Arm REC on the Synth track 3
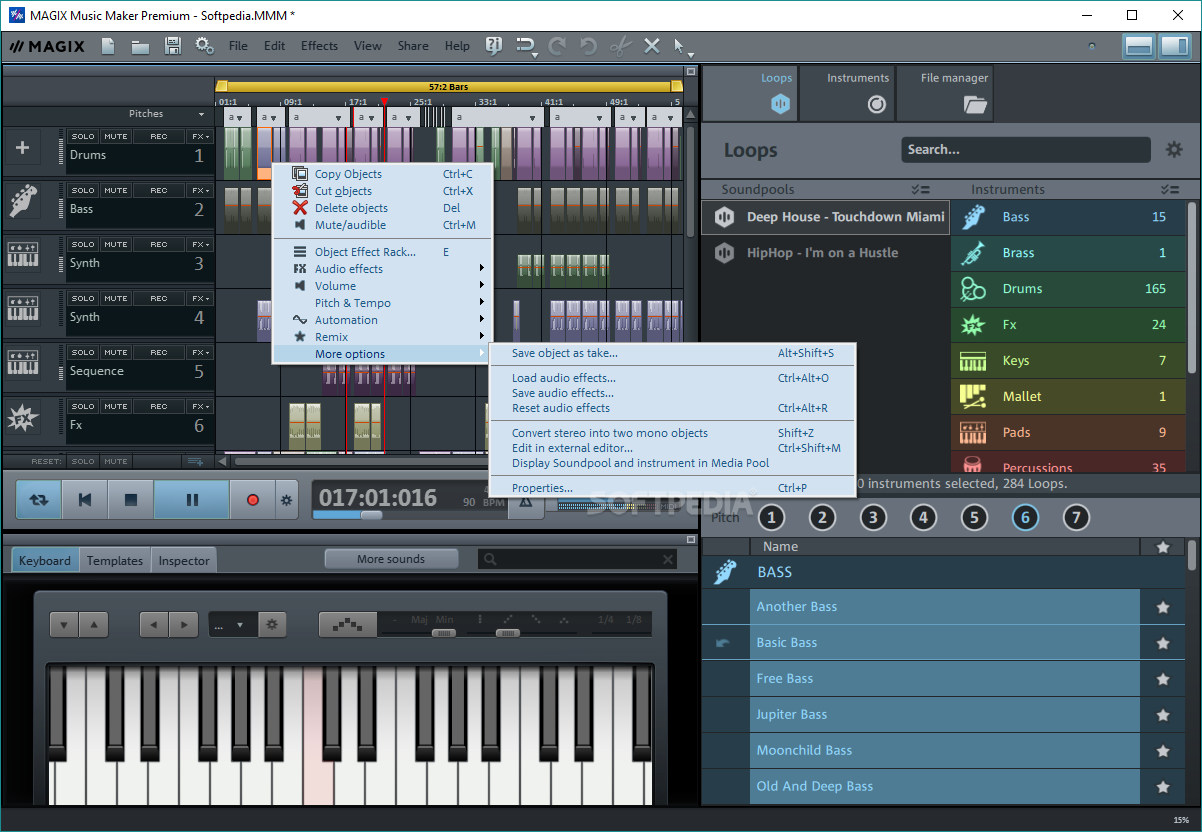Screen dimensions: 1202x832 click(159, 245)
